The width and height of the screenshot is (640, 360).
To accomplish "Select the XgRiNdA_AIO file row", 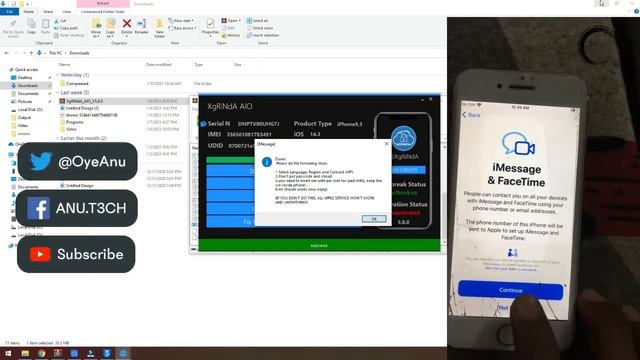I will click(122, 101).
